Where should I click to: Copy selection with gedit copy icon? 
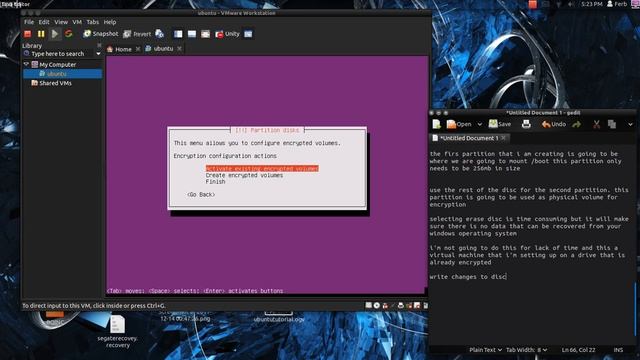tap(611, 124)
